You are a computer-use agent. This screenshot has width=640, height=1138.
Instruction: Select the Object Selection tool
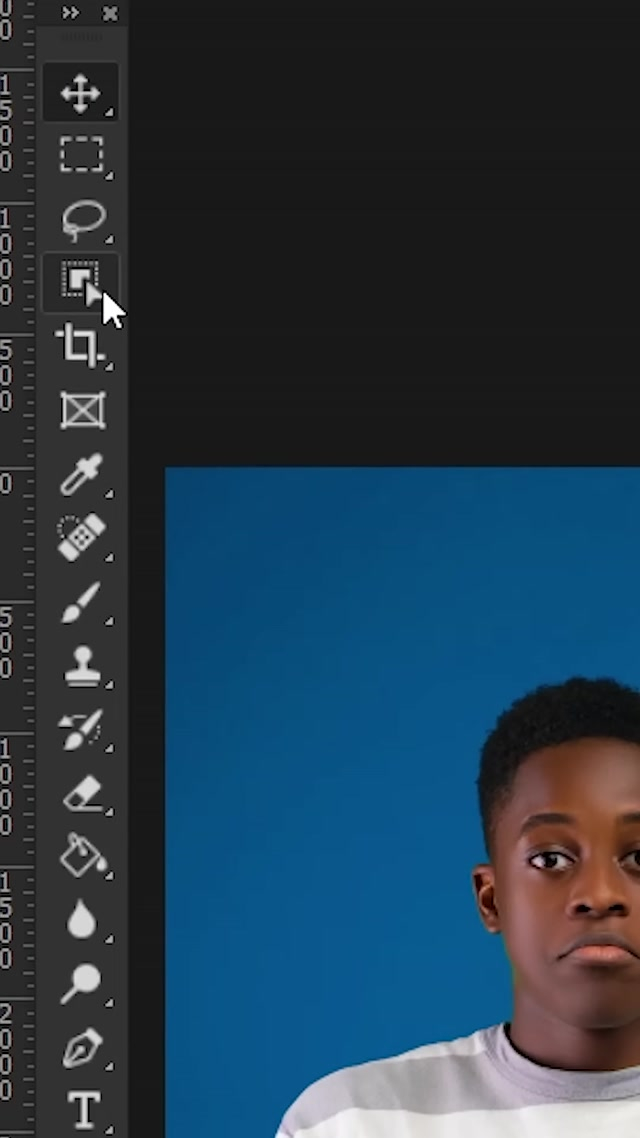coord(81,282)
